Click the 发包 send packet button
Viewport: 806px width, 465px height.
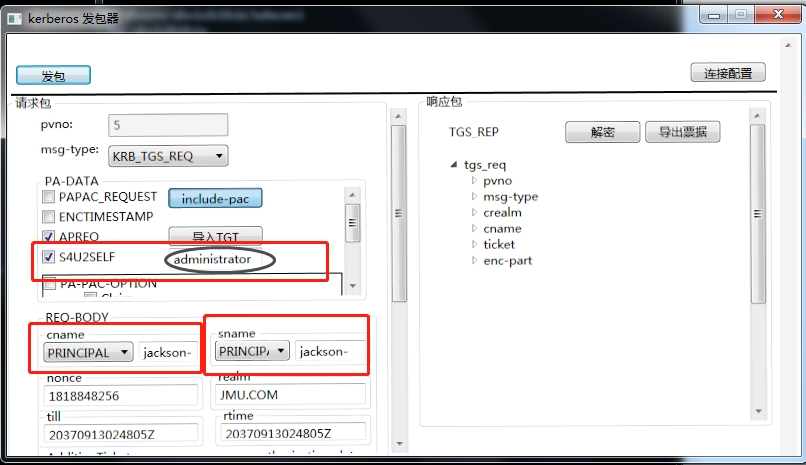[53, 76]
